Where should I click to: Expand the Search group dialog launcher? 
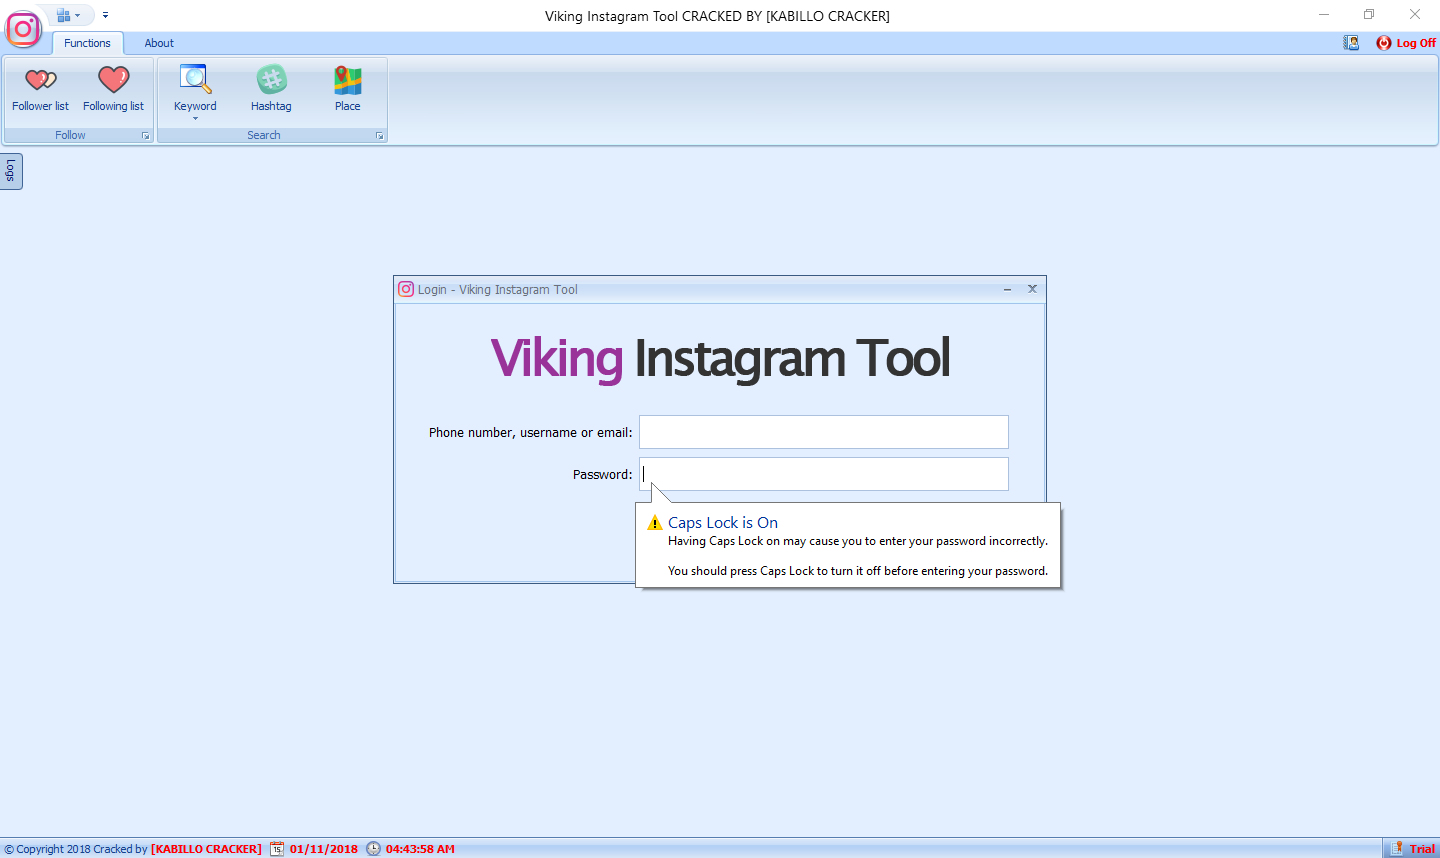point(379,136)
